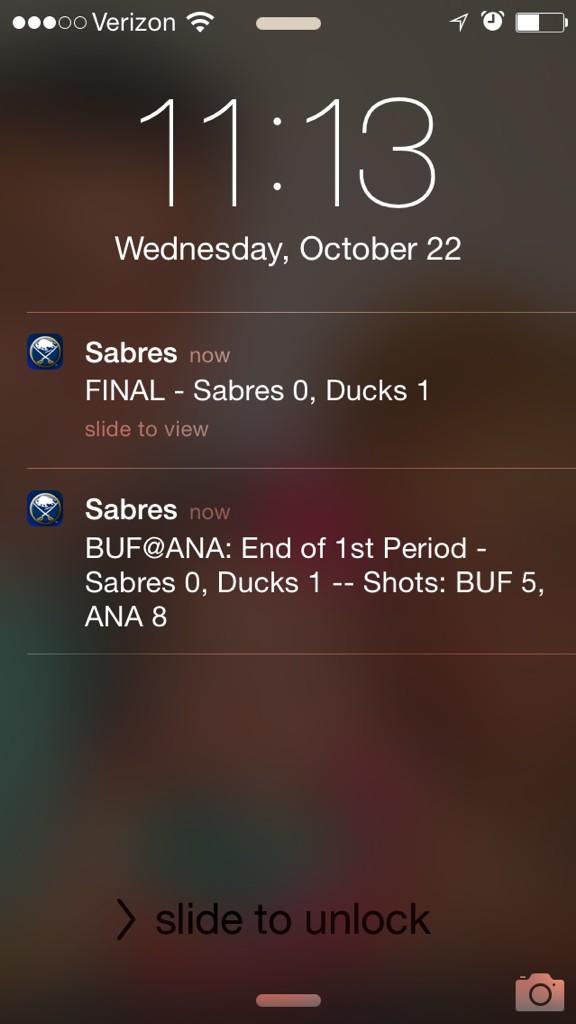Tap the slide to unlock text
The image size is (576, 1024).
[293, 919]
